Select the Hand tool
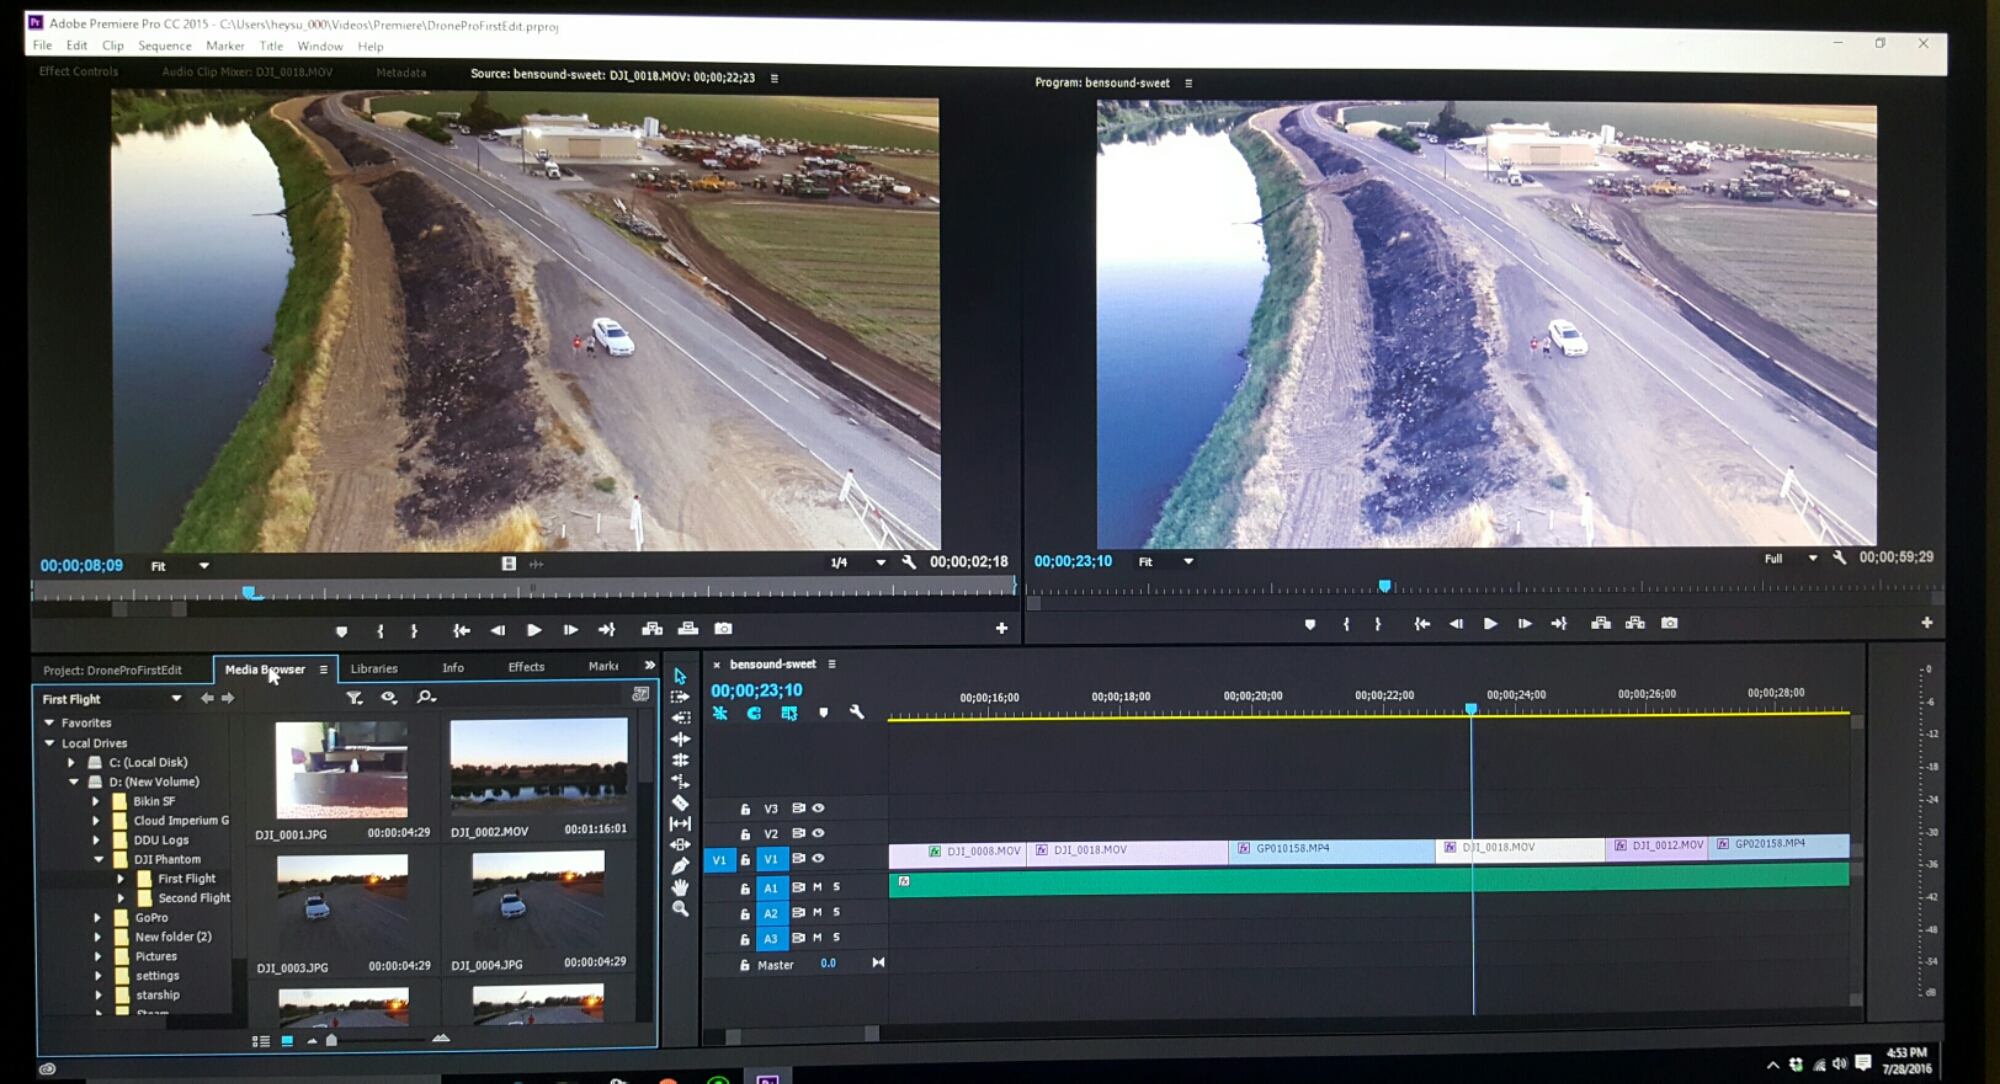Image resolution: width=2000 pixels, height=1084 pixels. pos(680,887)
